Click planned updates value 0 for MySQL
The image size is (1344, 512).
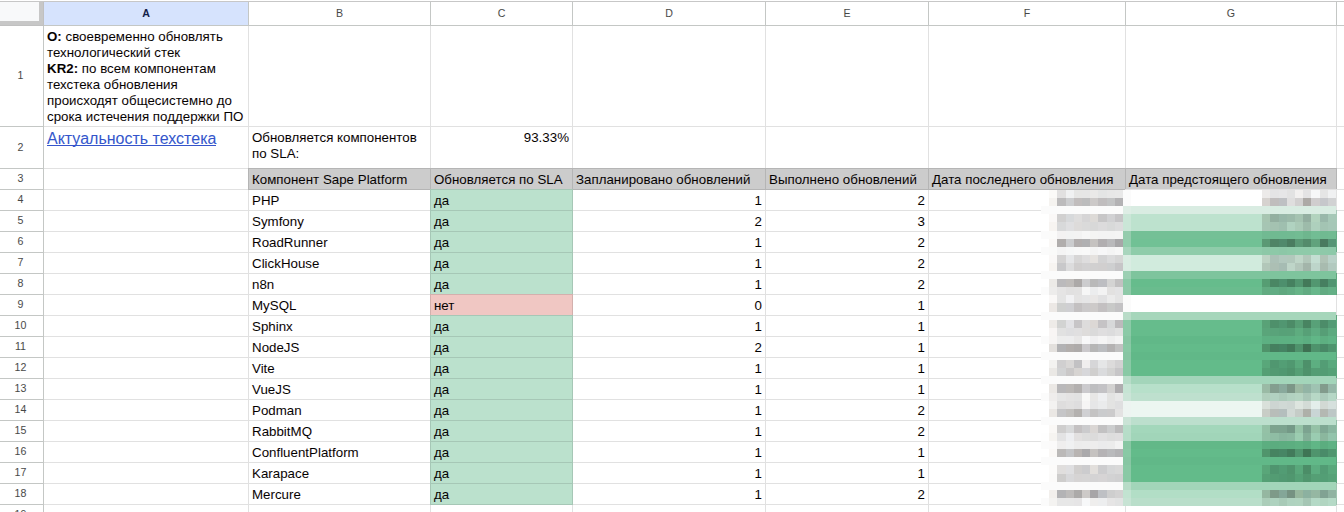669,305
